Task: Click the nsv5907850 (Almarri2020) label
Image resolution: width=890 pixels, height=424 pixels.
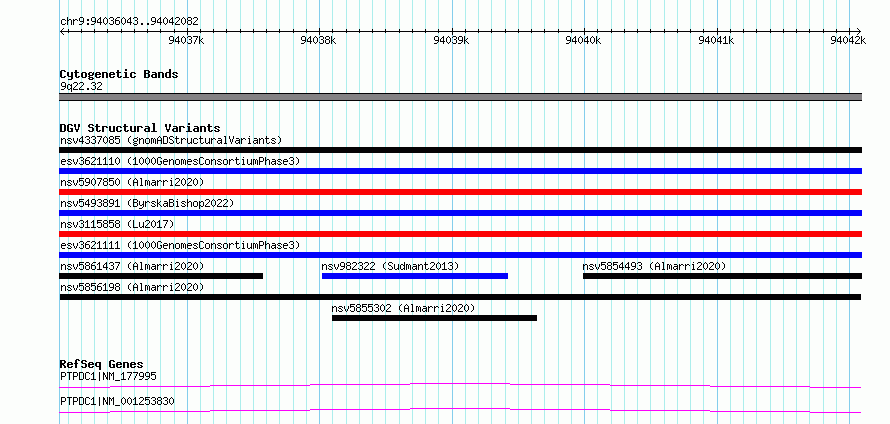Action: [x=132, y=182]
